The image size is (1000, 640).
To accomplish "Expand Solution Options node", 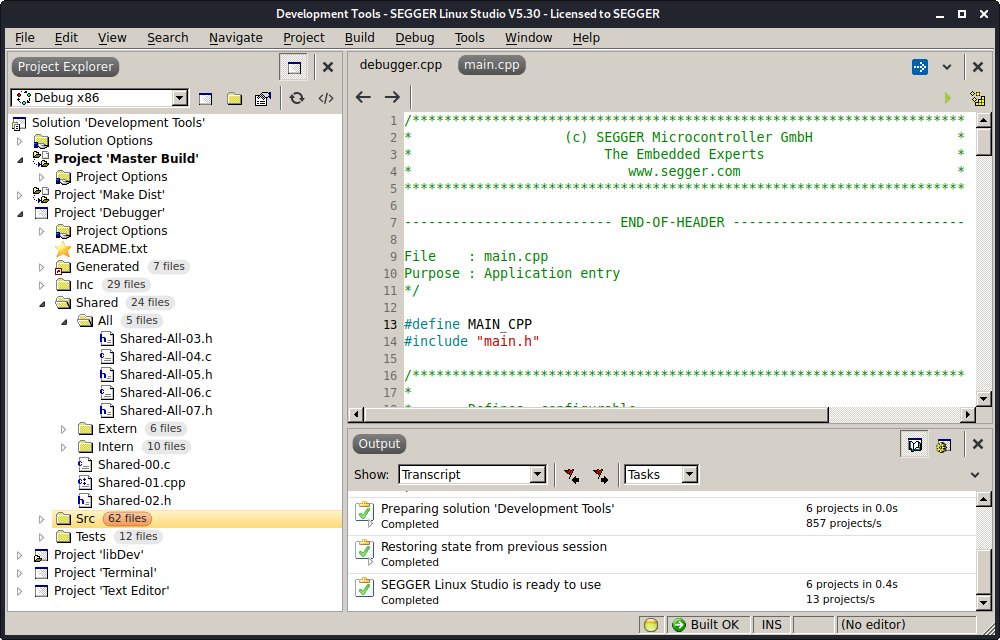I will coord(20,141).
